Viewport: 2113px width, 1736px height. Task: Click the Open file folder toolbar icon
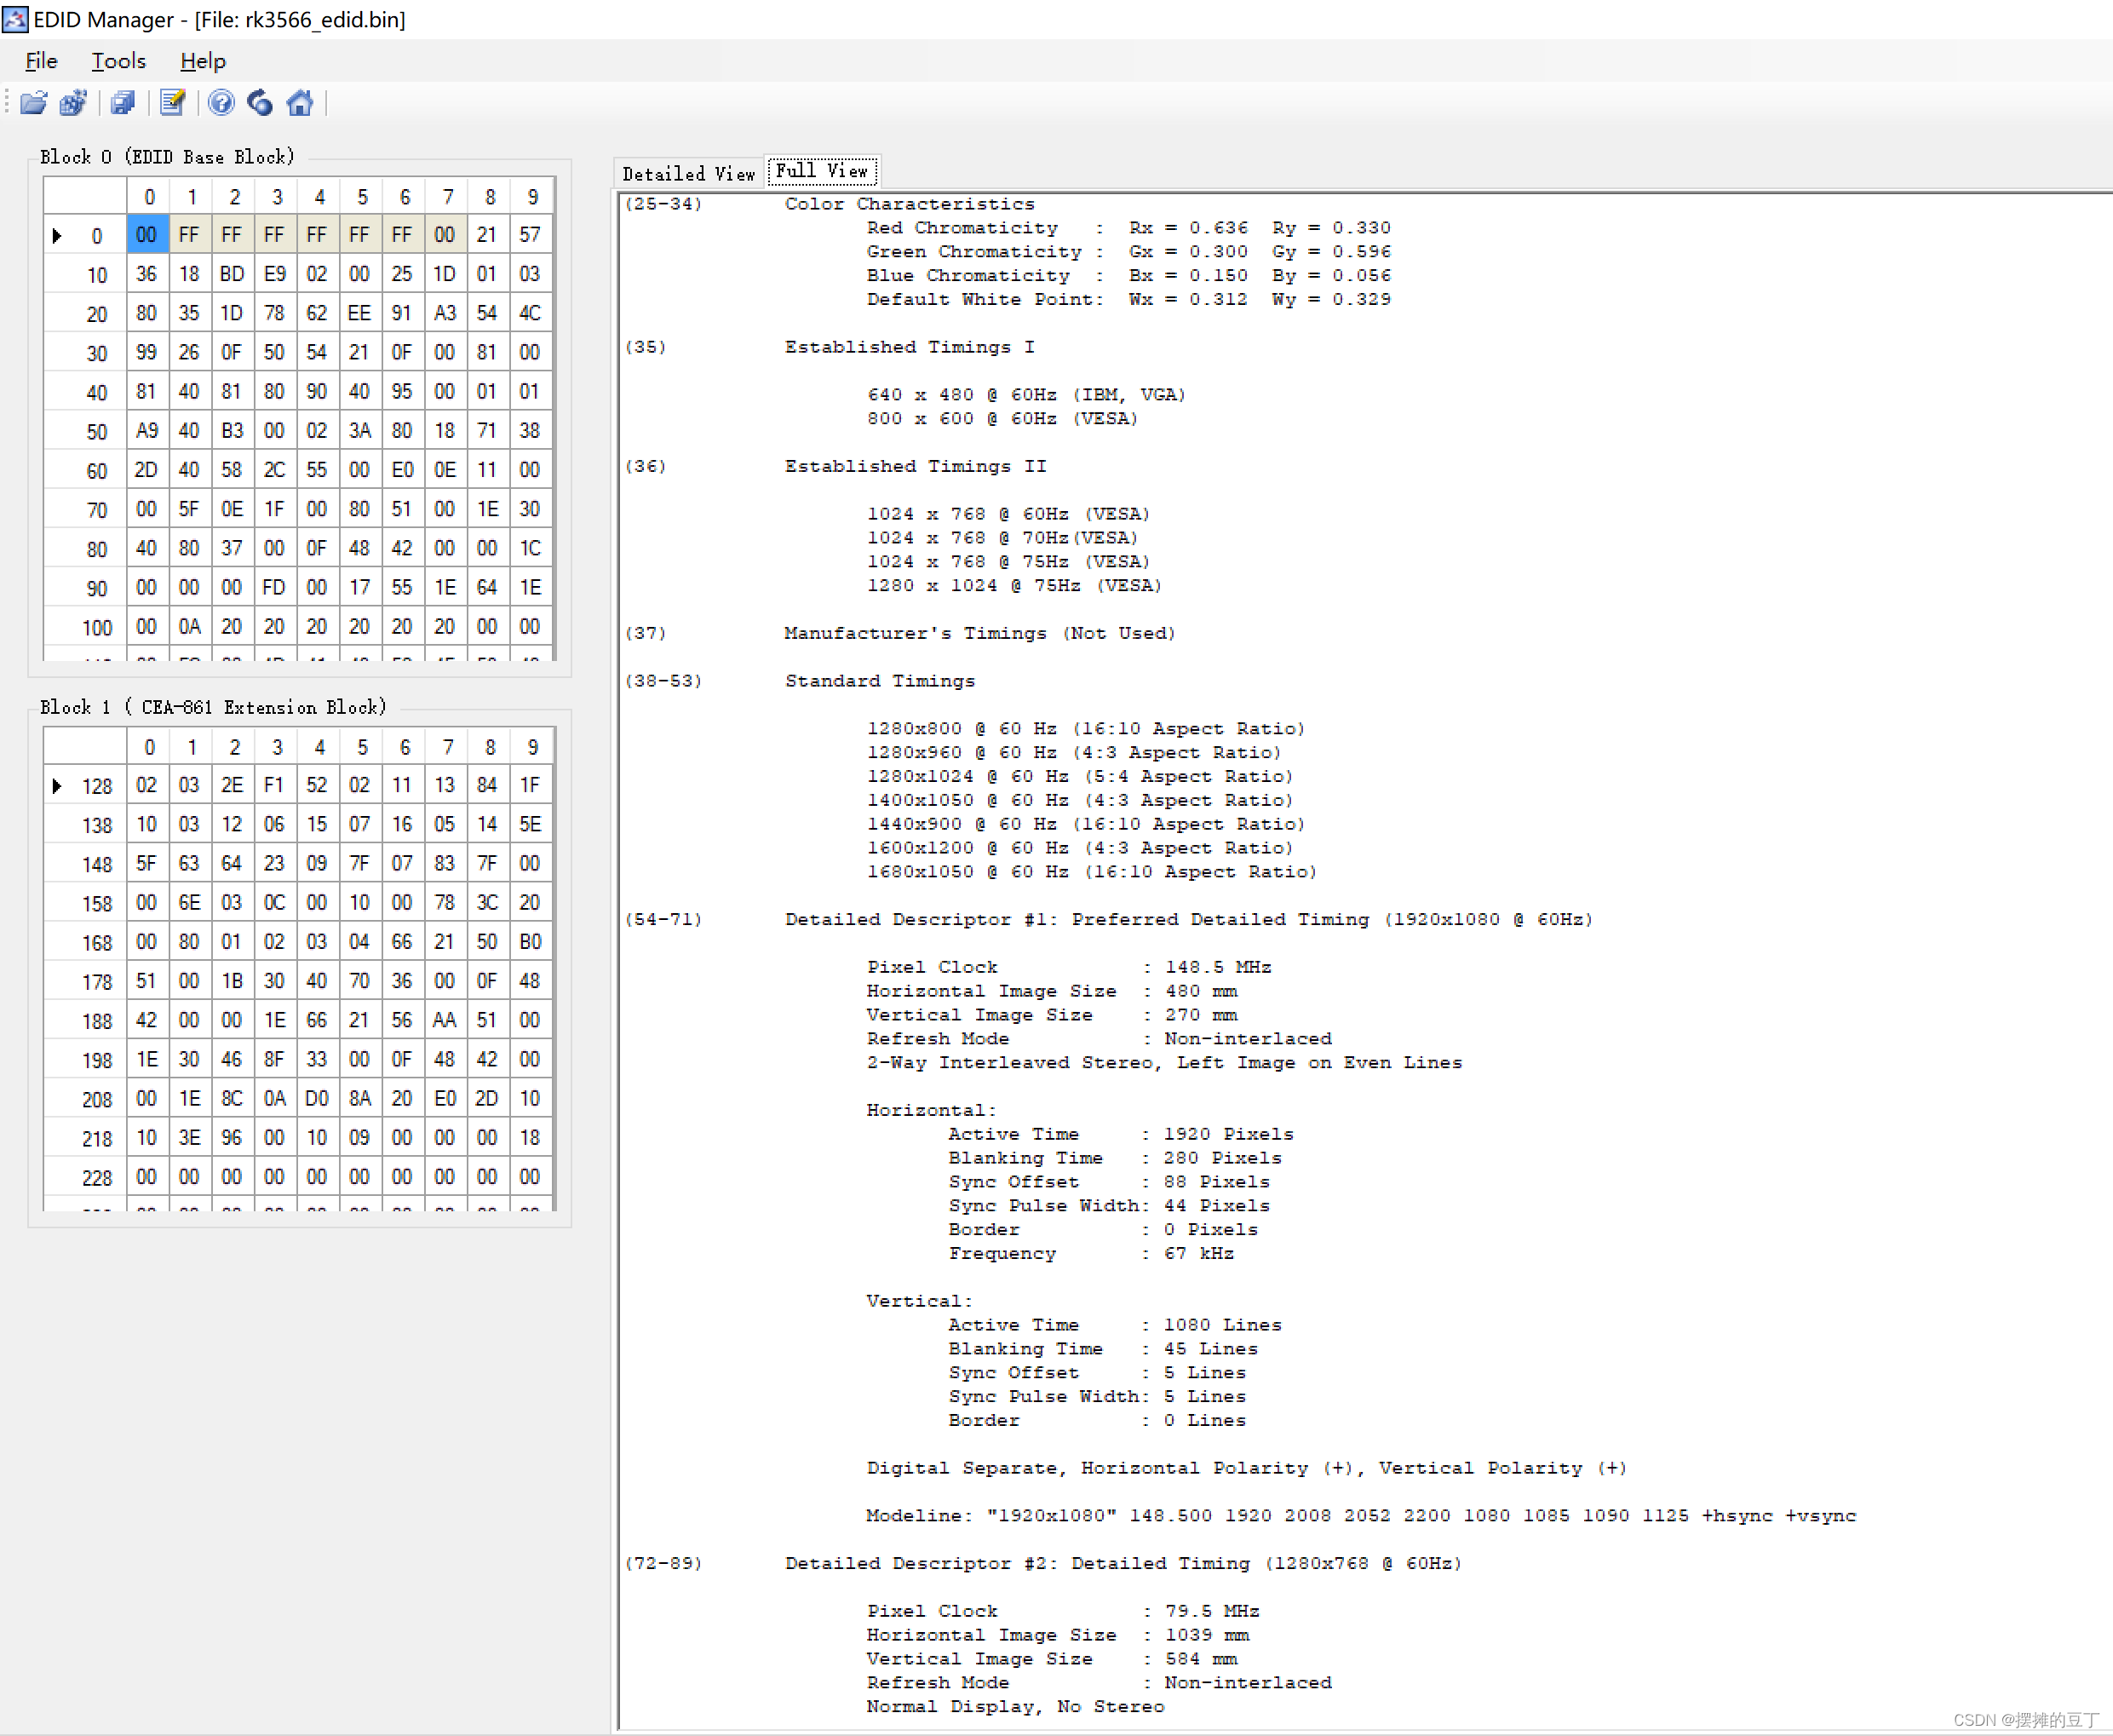33,102
